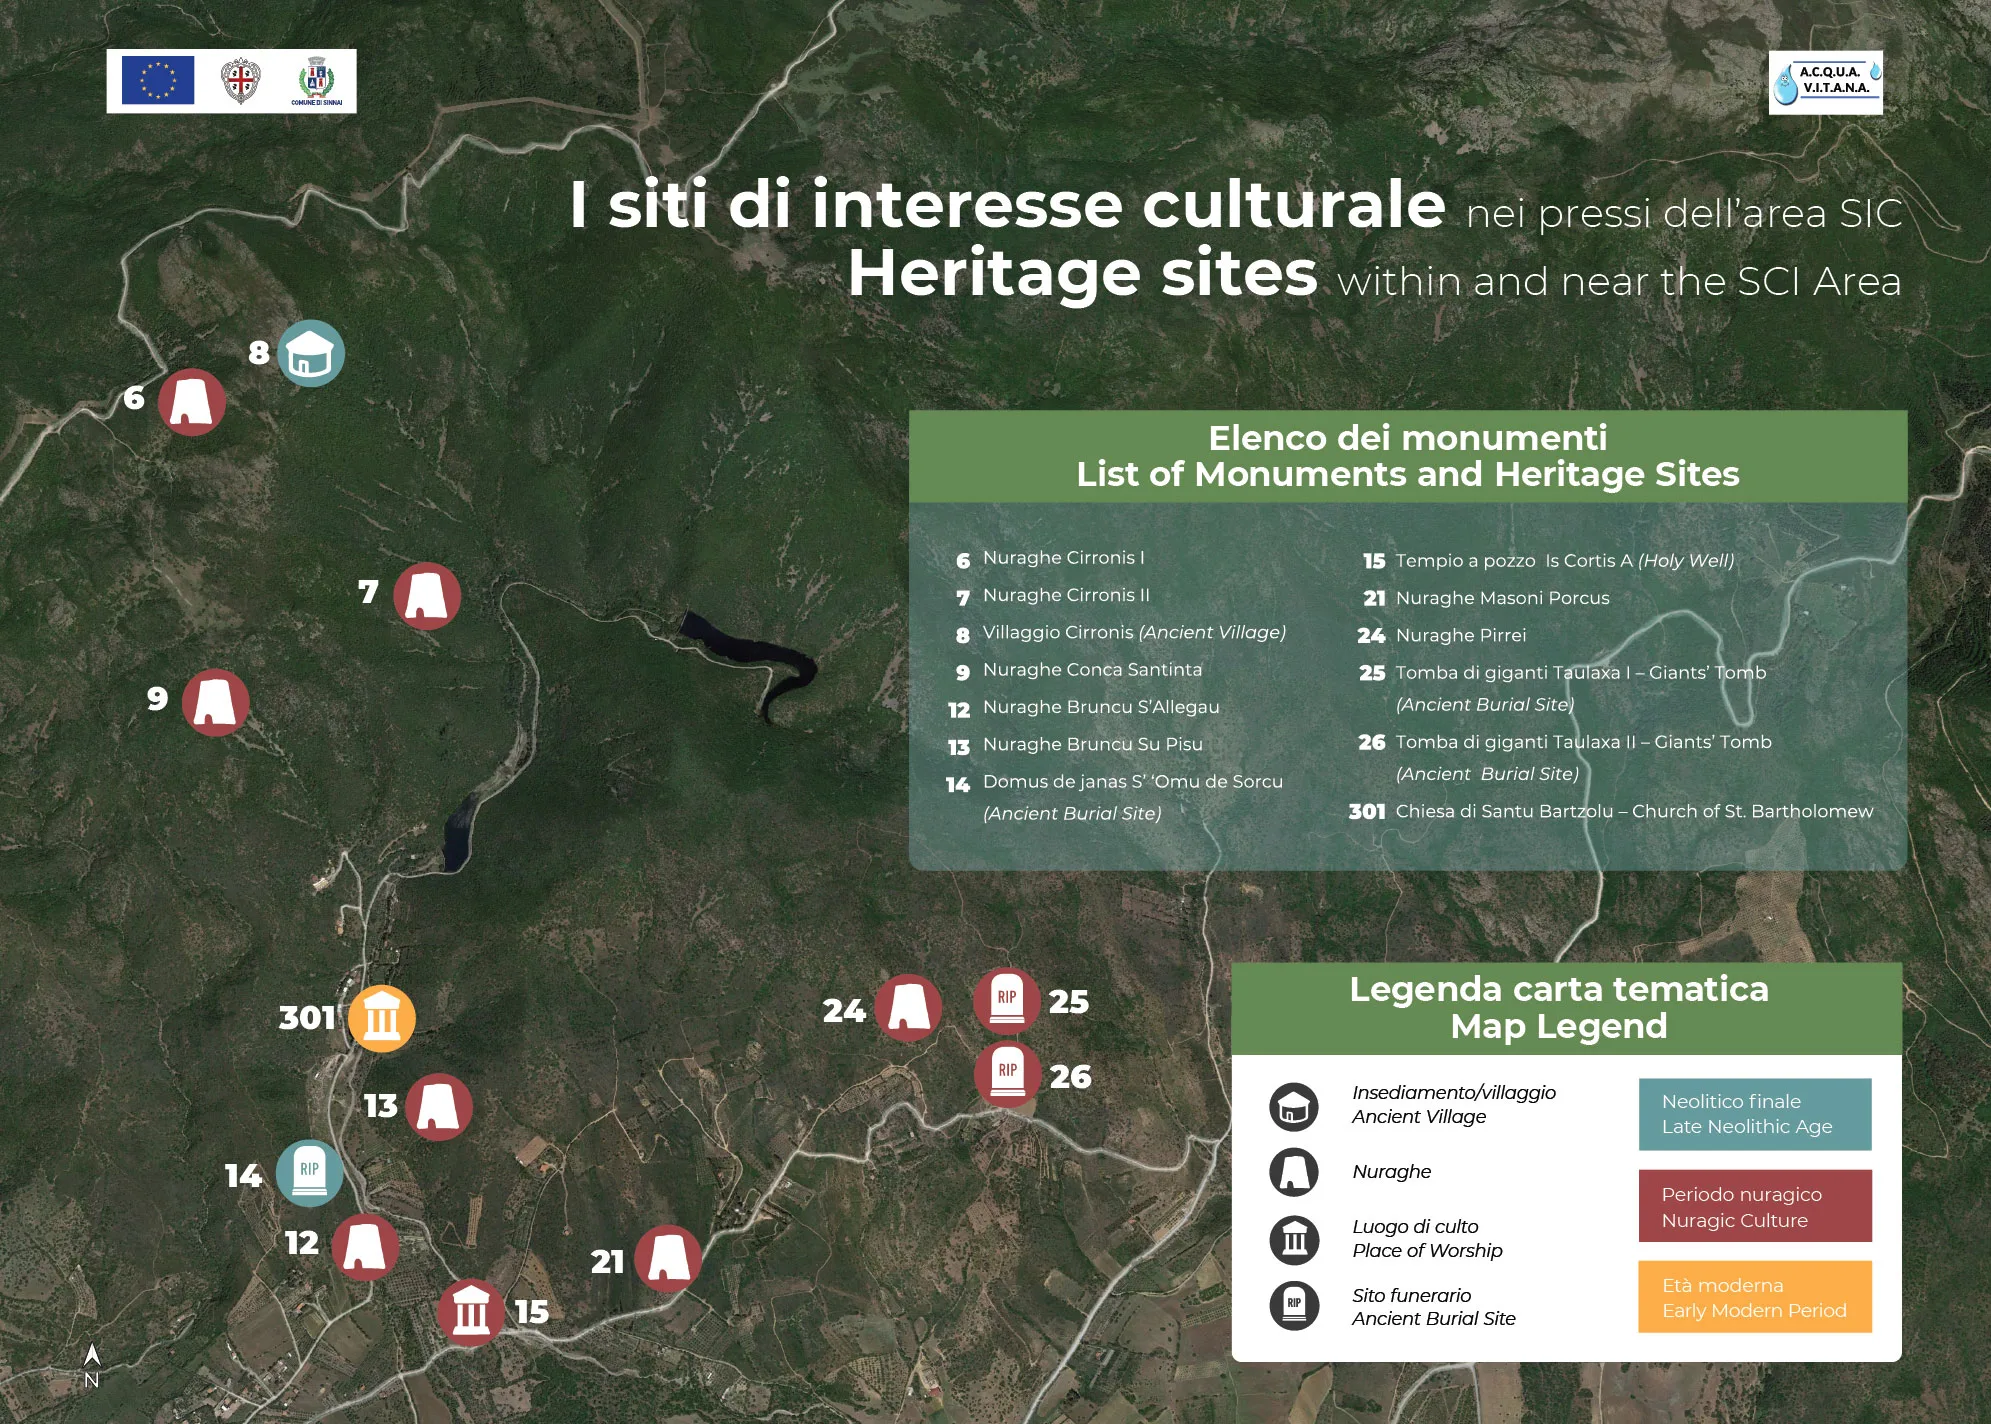Click the Comune di Sinnai coat of arms
The height and width of the screenshot is (1424, 1991).
pyautogui.click(x=316, y=81)
